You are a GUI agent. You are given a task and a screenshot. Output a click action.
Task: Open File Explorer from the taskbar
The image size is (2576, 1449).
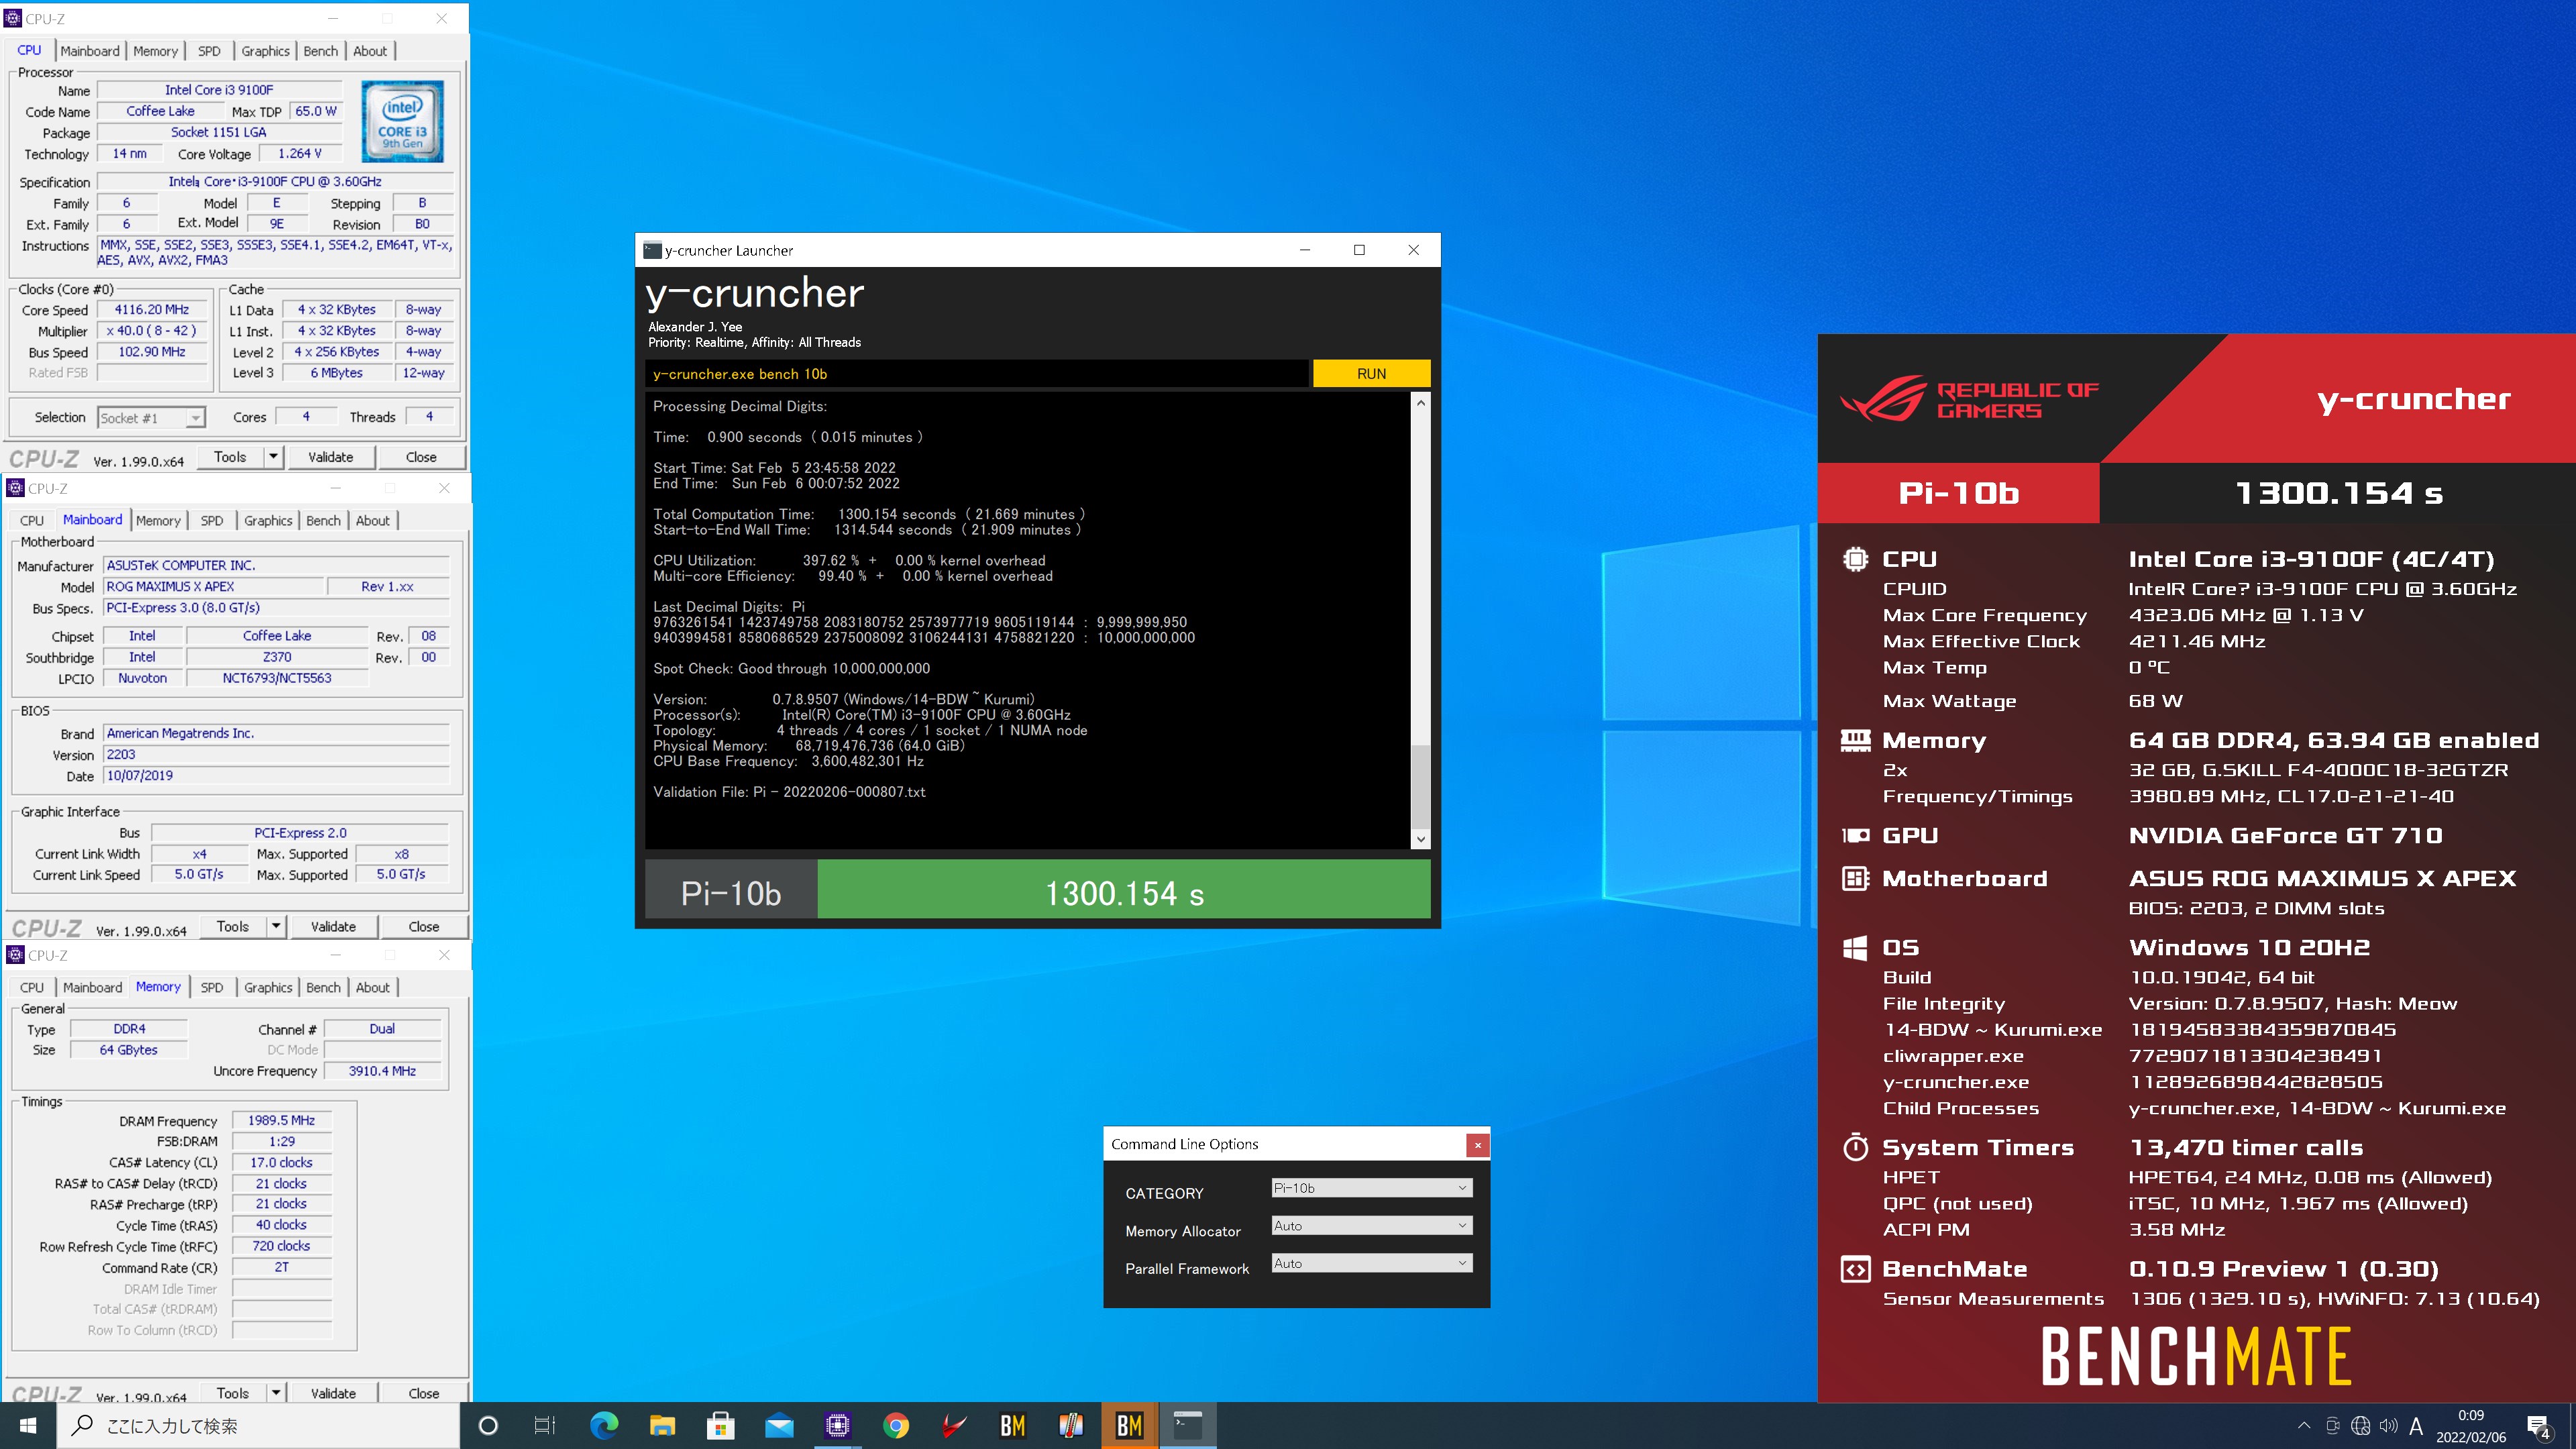[662, 1425]
